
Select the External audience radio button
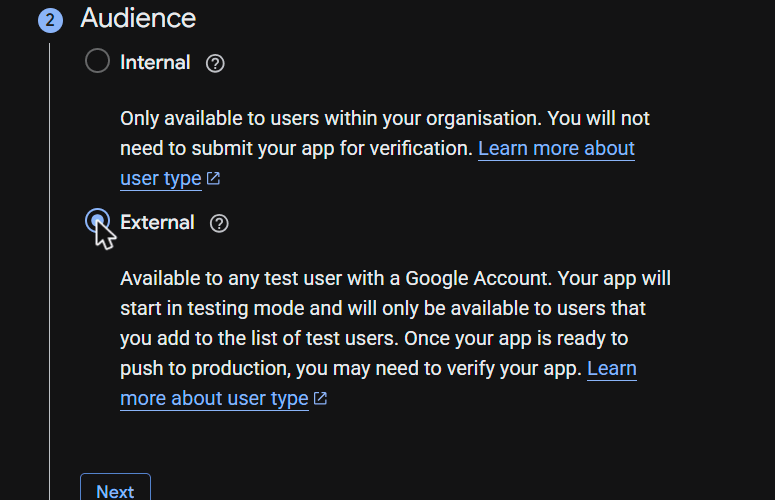pos(97,220)
